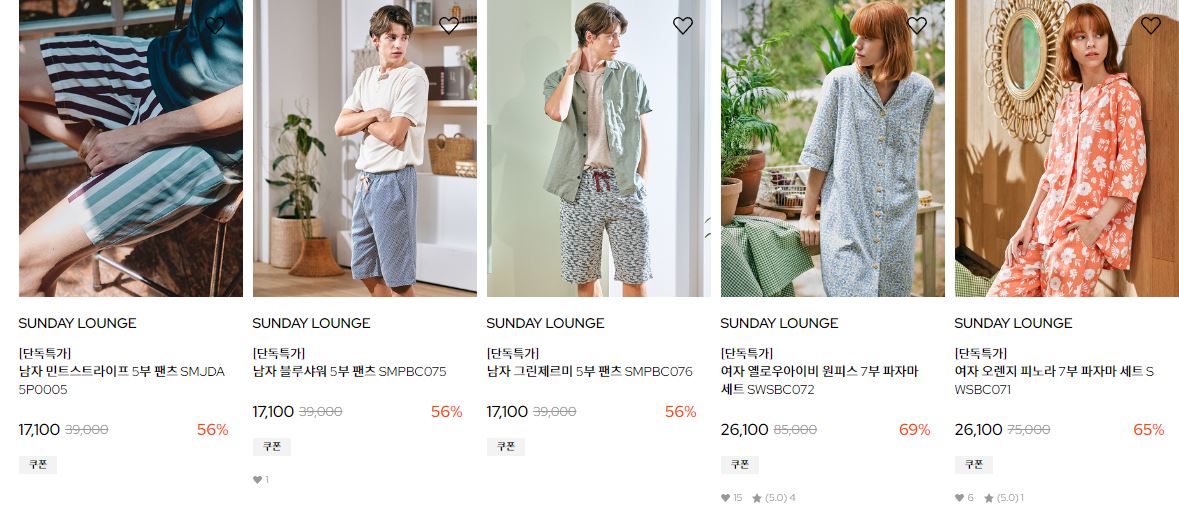
Task: Open mint stripe pants product image
Action: [x=131, y=148]
